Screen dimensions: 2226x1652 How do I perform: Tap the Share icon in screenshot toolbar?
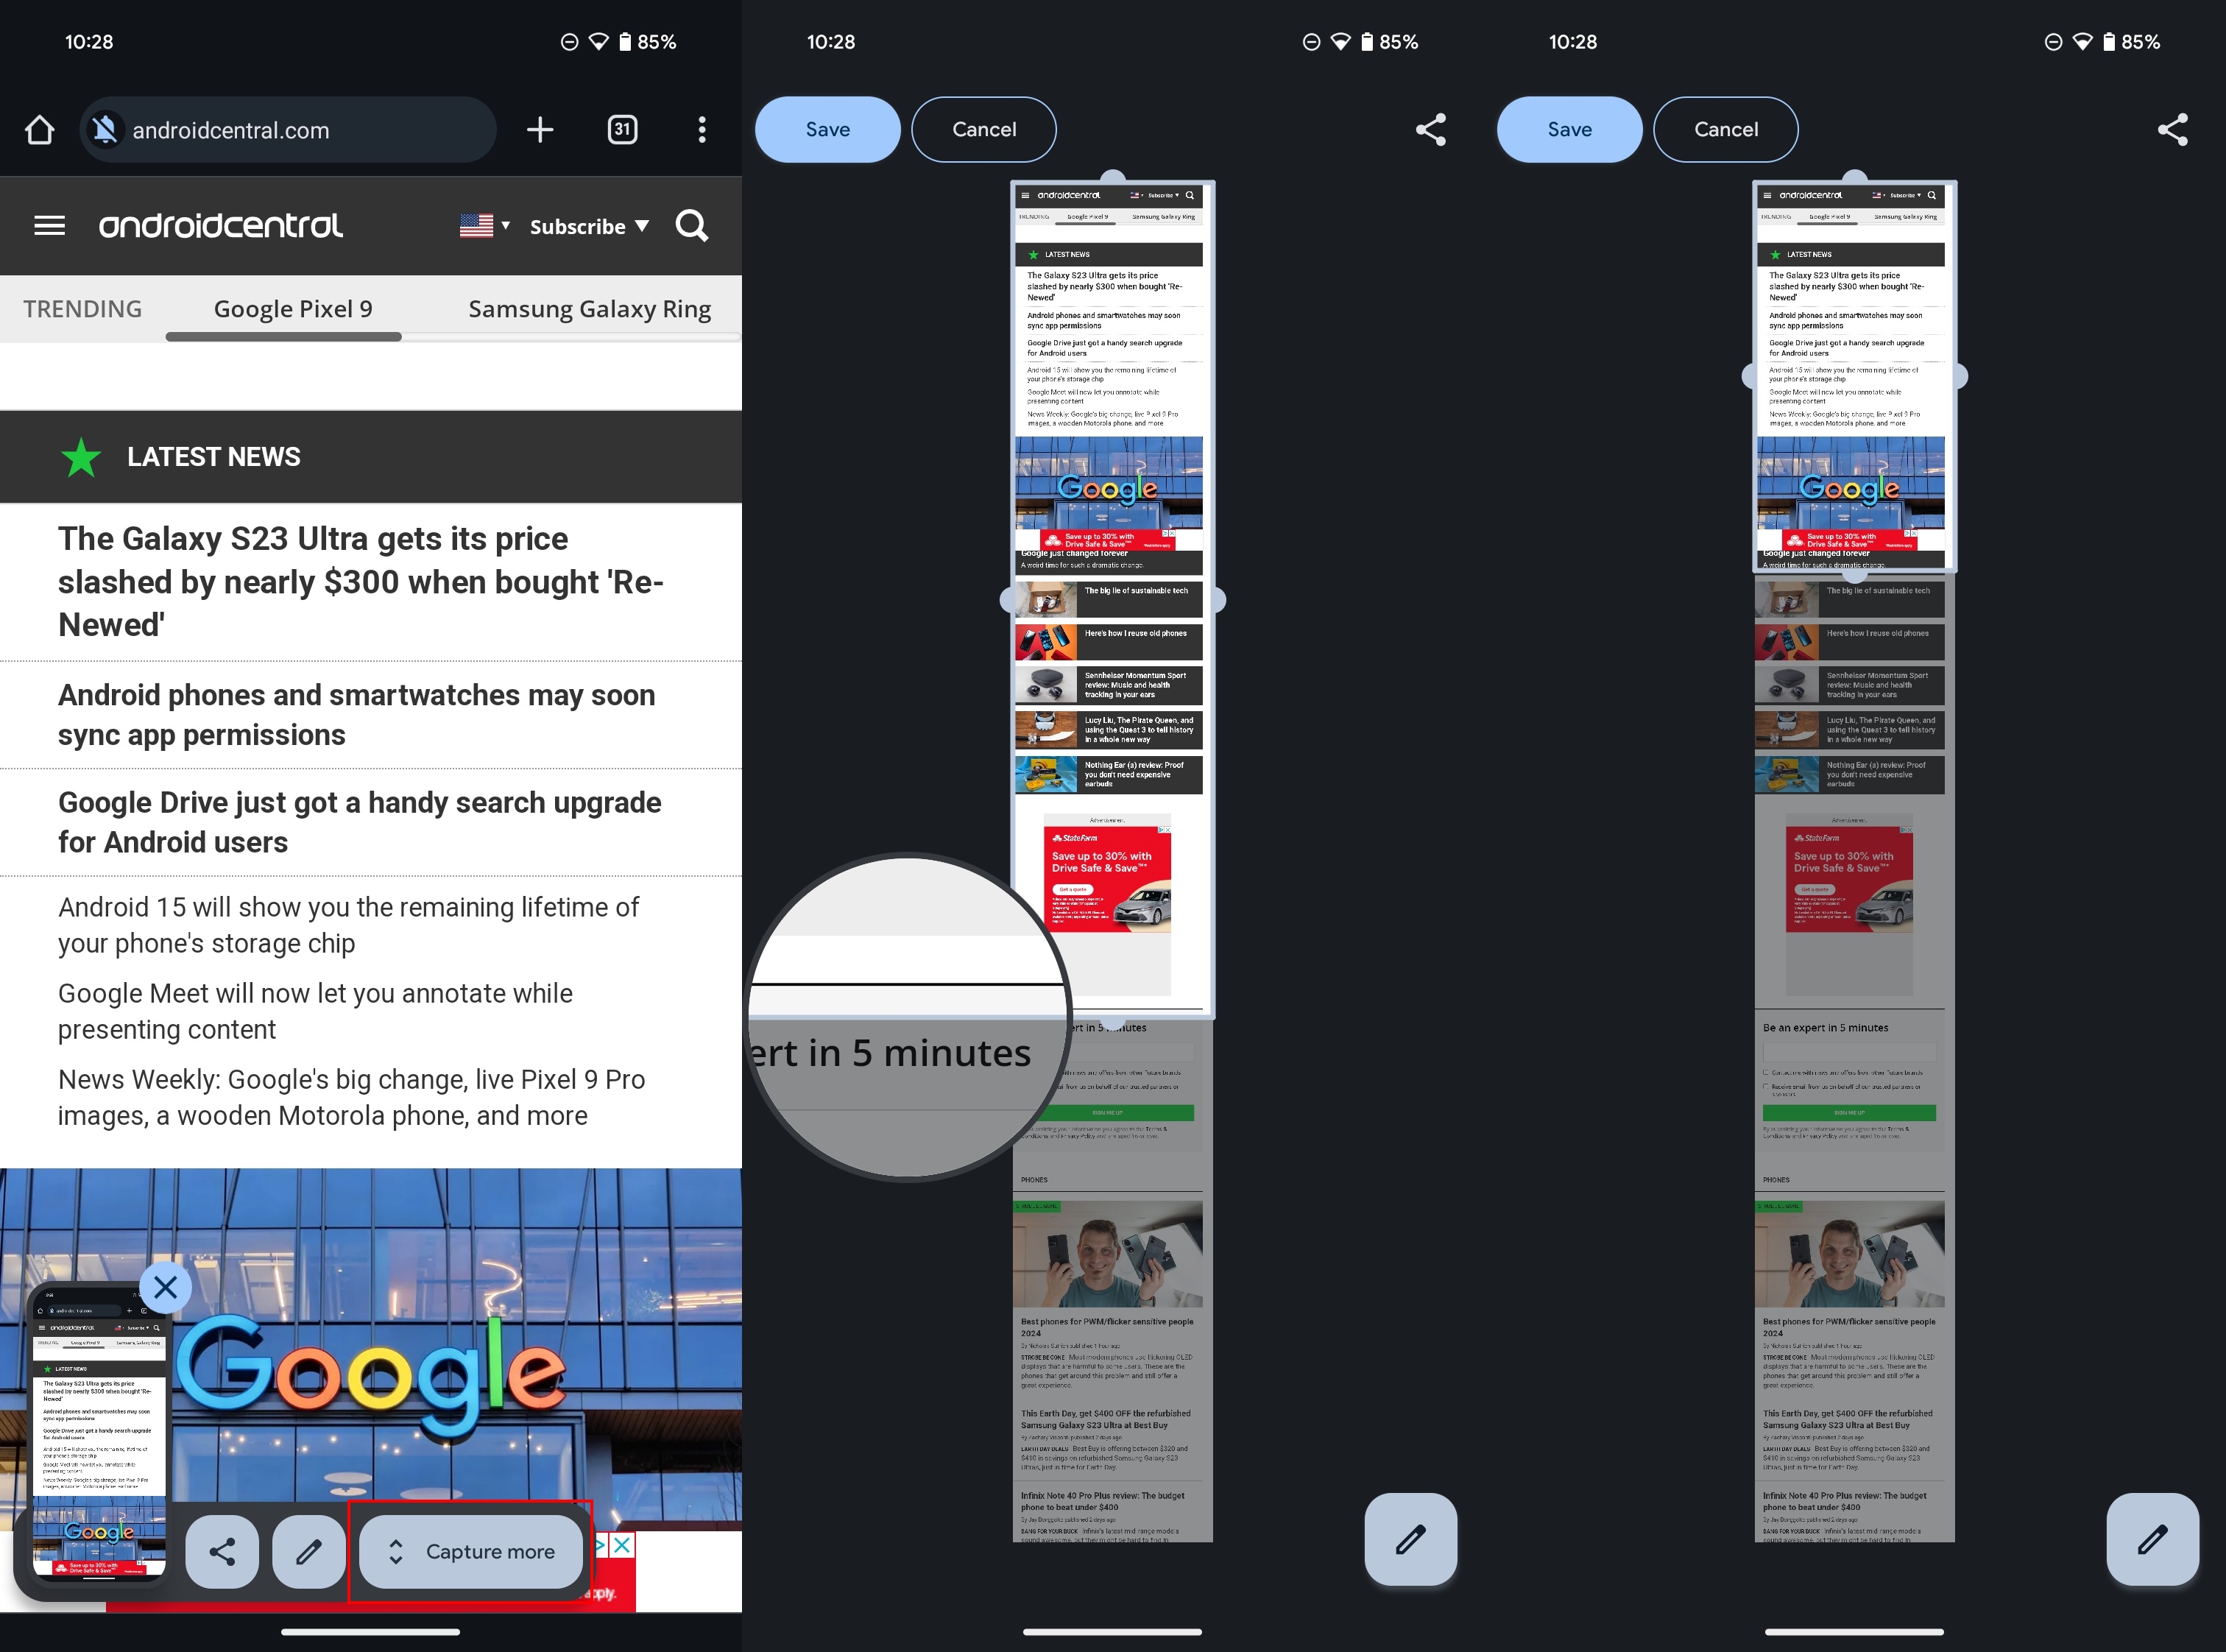click(x=222, y=1551)
